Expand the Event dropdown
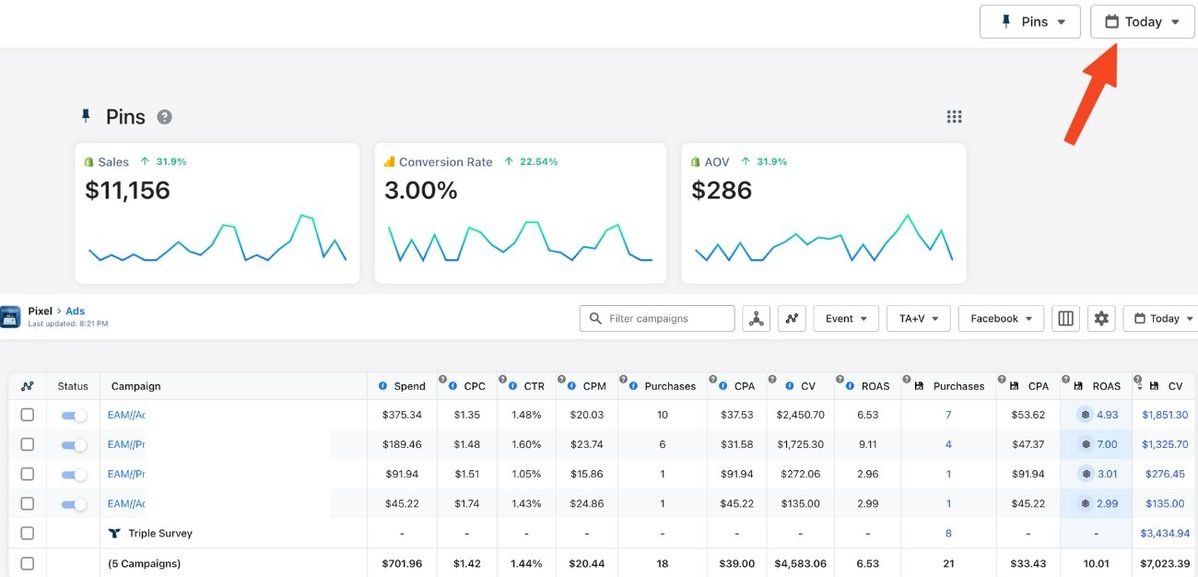 846,319
